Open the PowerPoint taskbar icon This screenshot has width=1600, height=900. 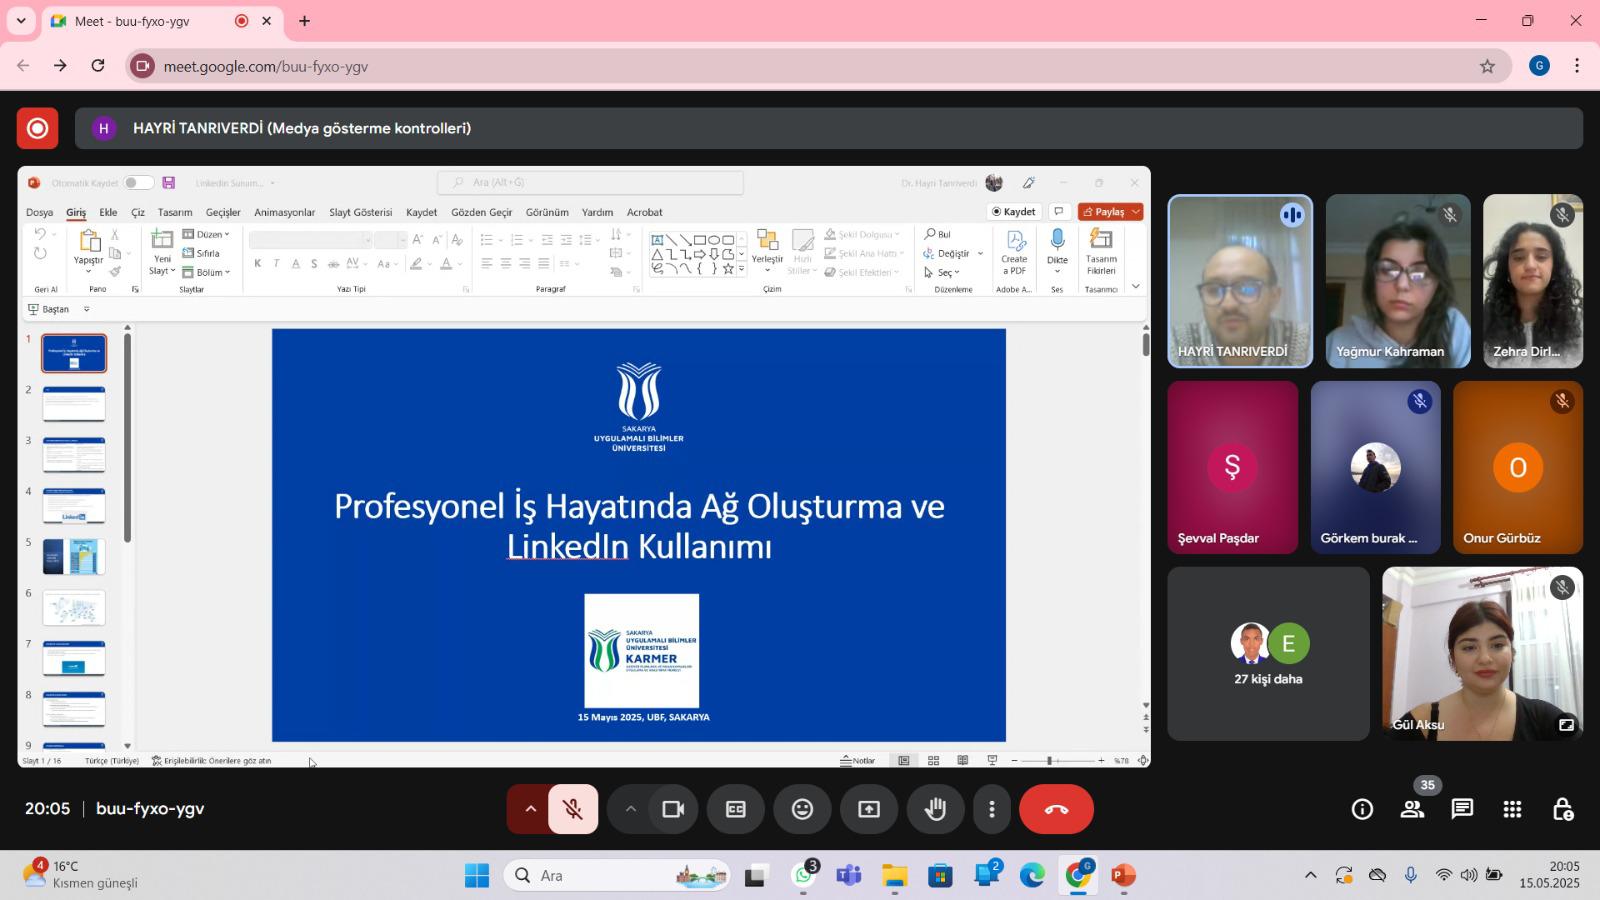coord(1123,876)
